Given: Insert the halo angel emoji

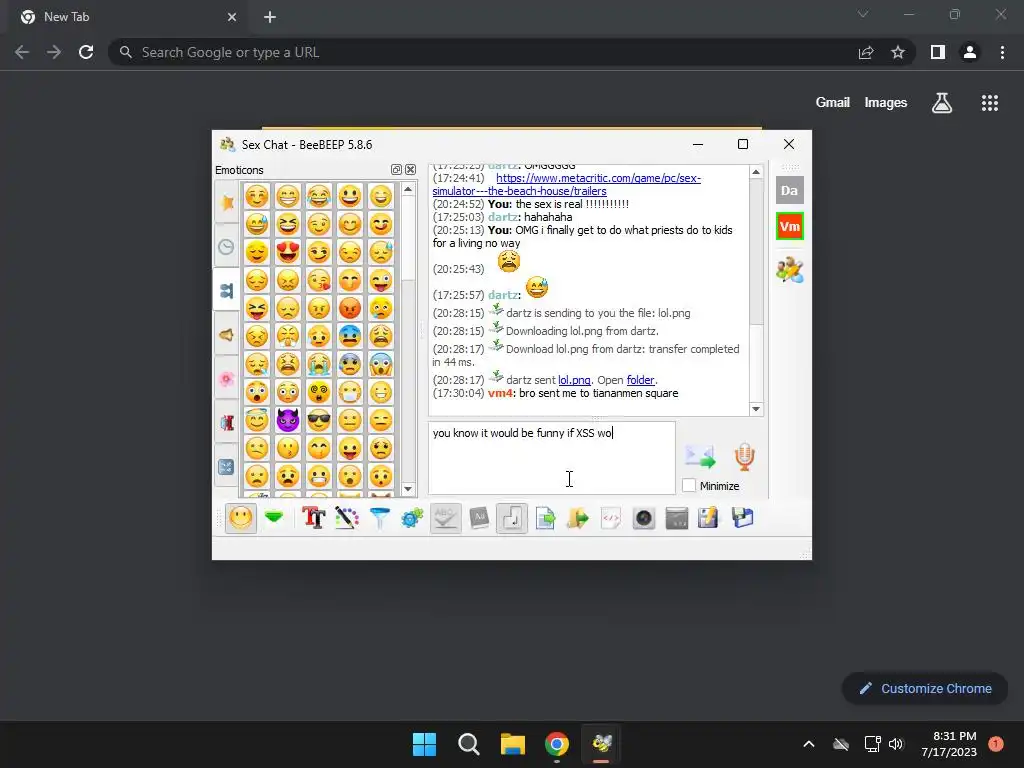Looking at the screenshot, I should coord(257,420).
